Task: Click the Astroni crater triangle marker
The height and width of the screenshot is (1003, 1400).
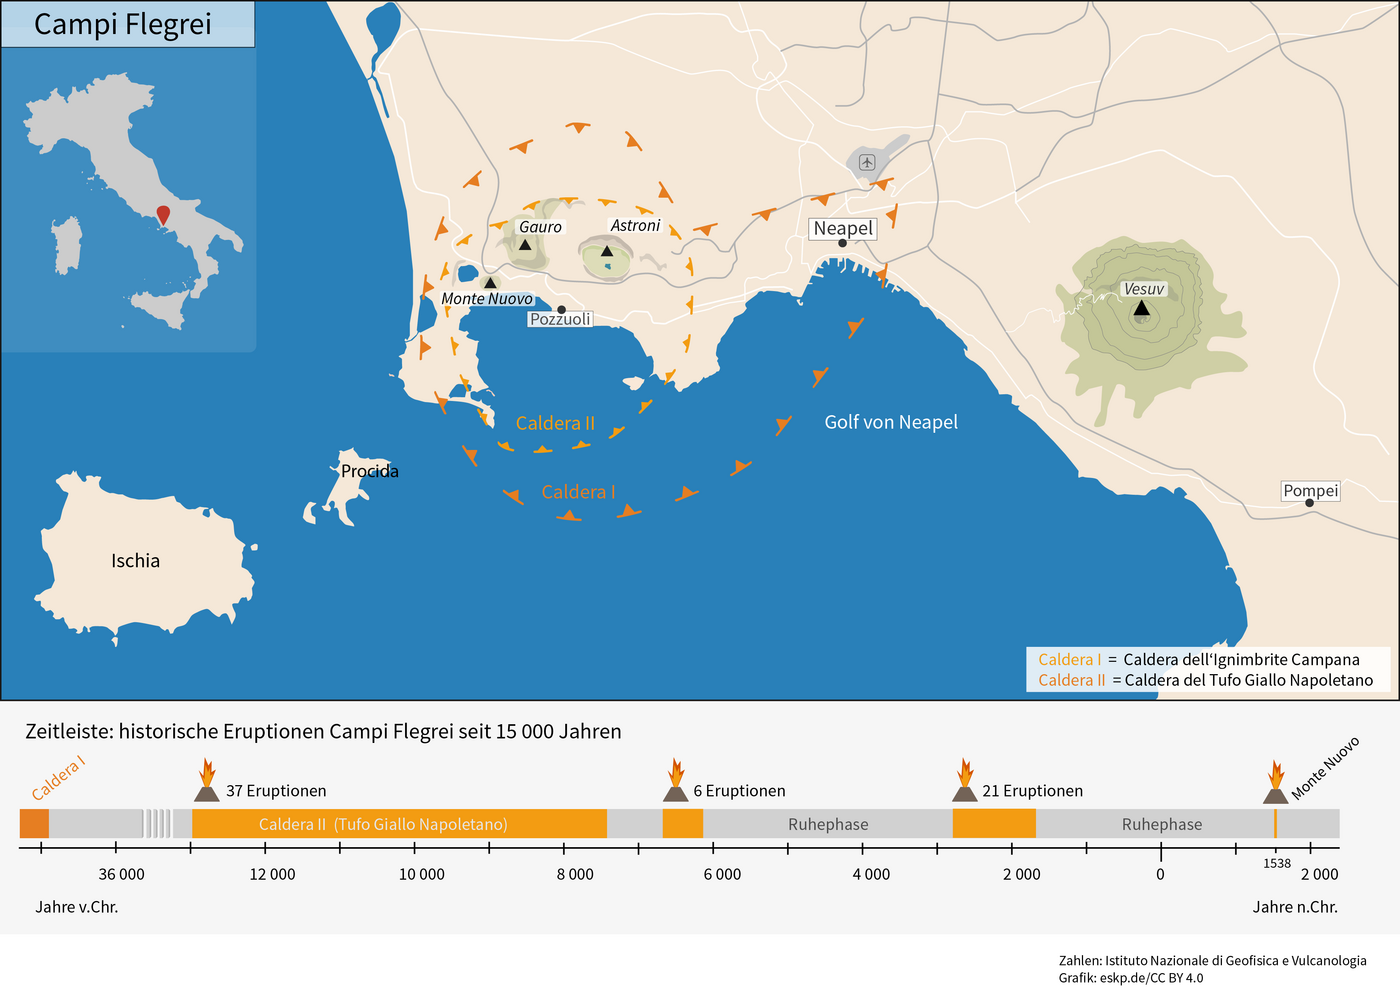Action: pyautogui.click(x=607, y=250)
